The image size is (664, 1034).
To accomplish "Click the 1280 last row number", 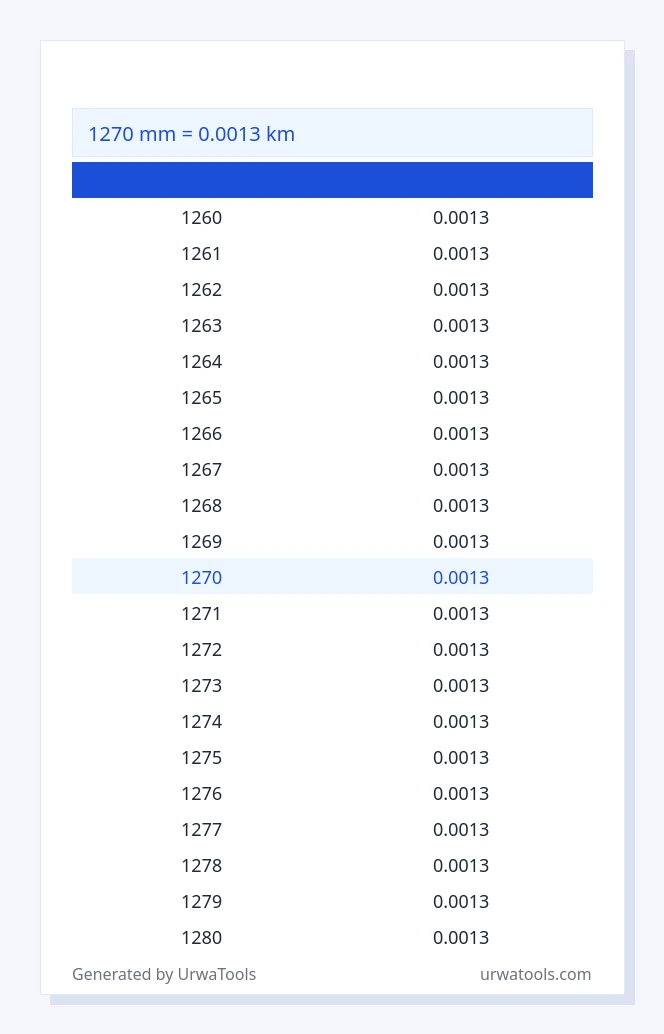I will click(x=202, y=938).
